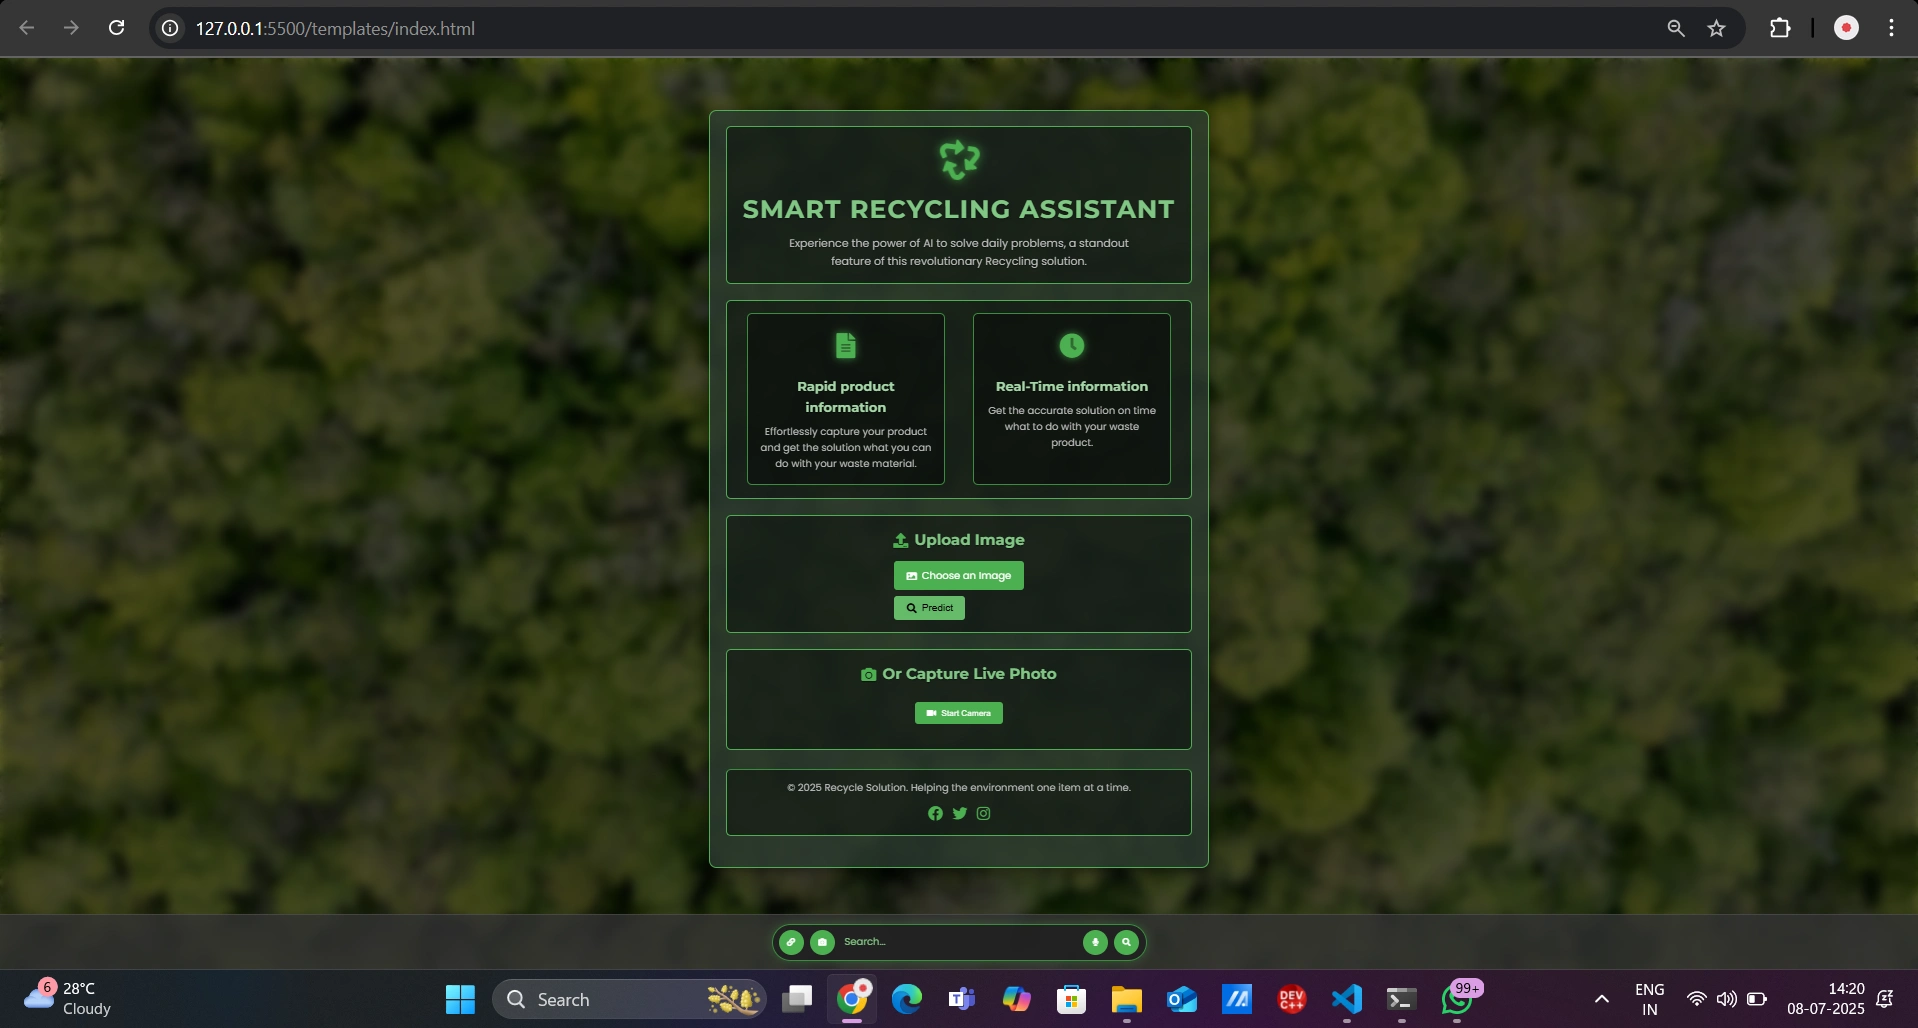Image resolution: width=1918 pixels, height=1028 pixels.
Task: Click the SMART RECYCLING ASSISTANT heading
Action: 959,209
